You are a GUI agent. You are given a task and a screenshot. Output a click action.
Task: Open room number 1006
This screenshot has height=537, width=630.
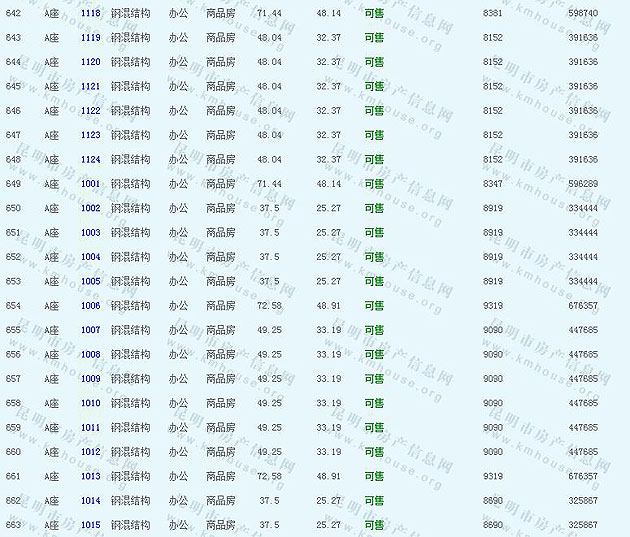(x=90, y=306)
